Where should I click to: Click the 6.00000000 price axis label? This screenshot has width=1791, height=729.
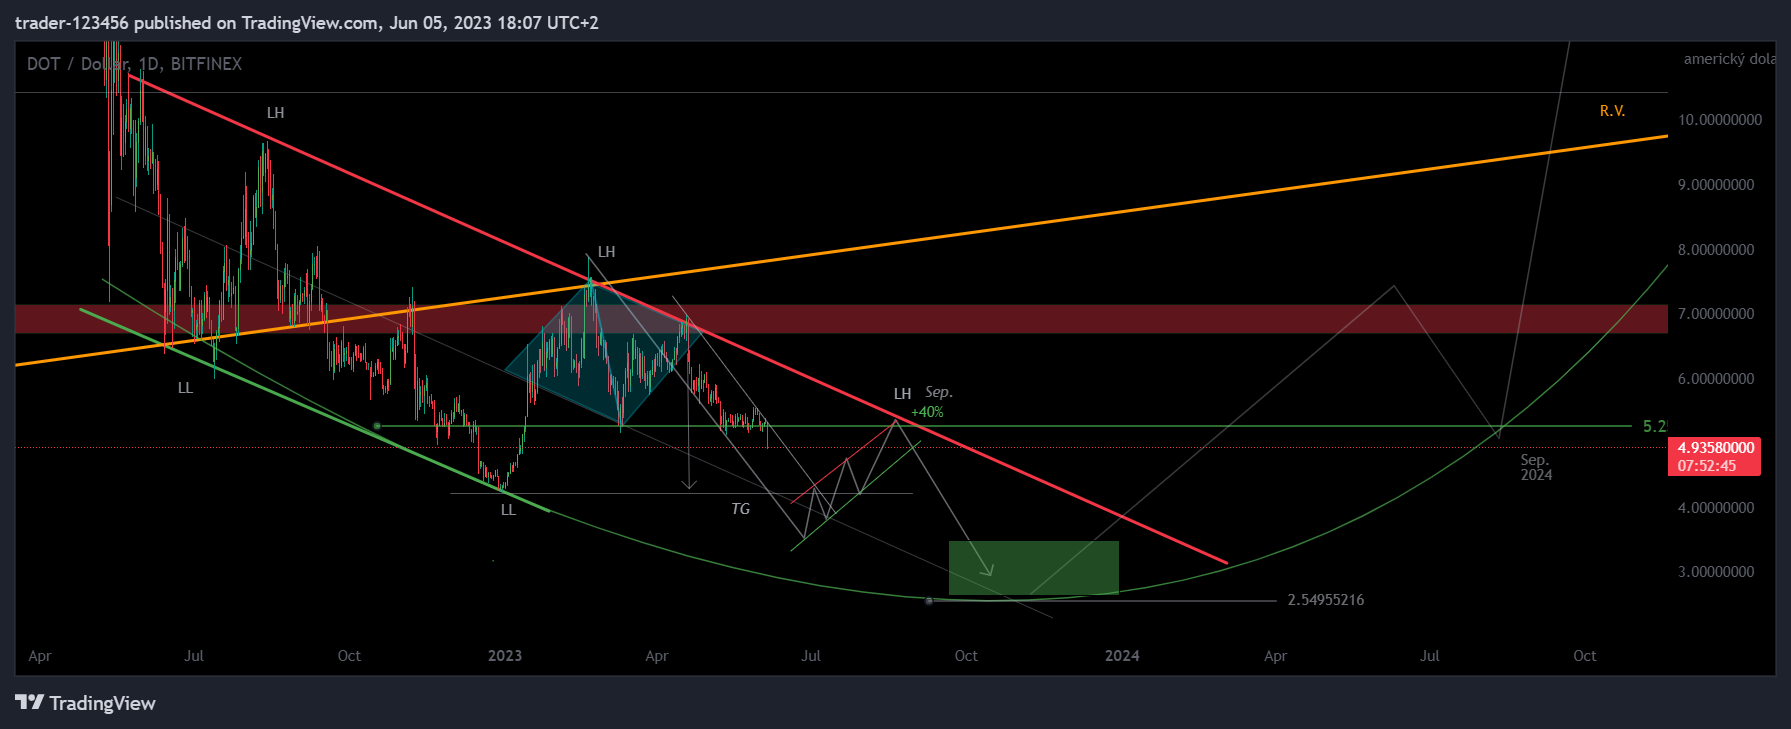coord(1716,379)
